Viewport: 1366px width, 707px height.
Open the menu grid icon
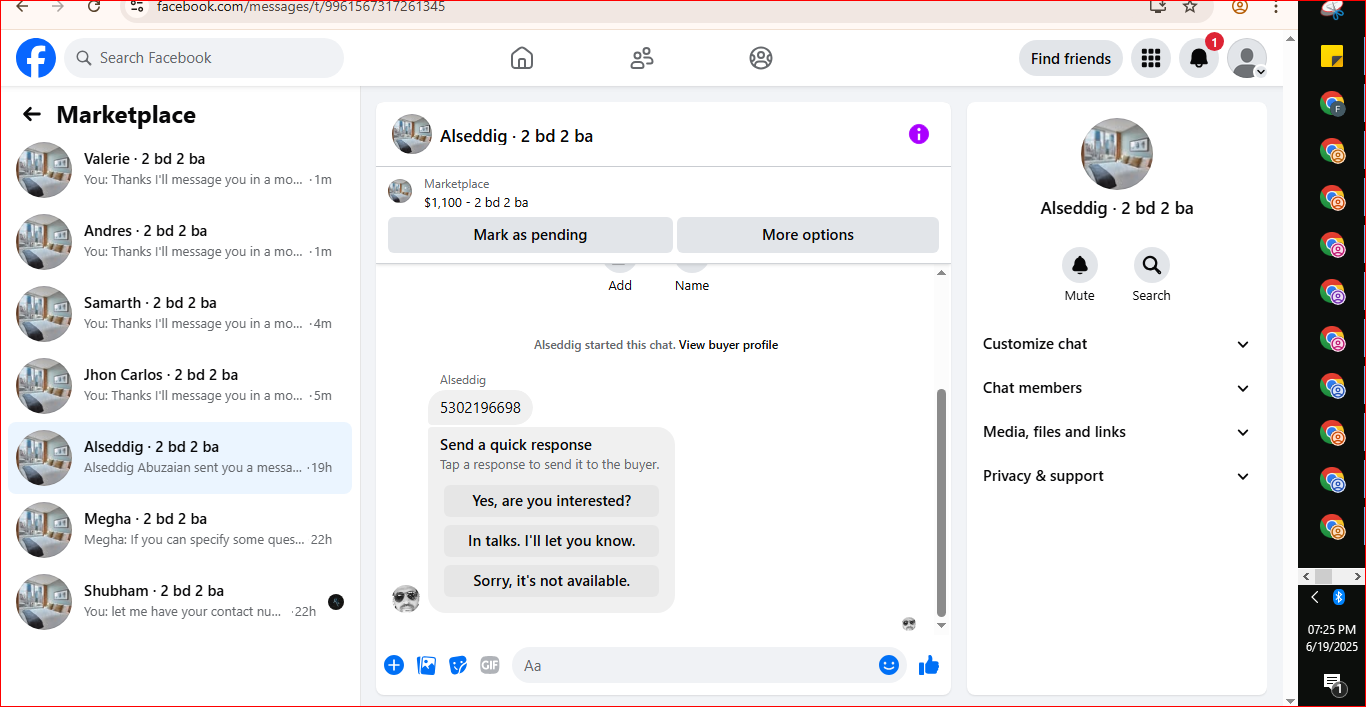click(1151, 58)
